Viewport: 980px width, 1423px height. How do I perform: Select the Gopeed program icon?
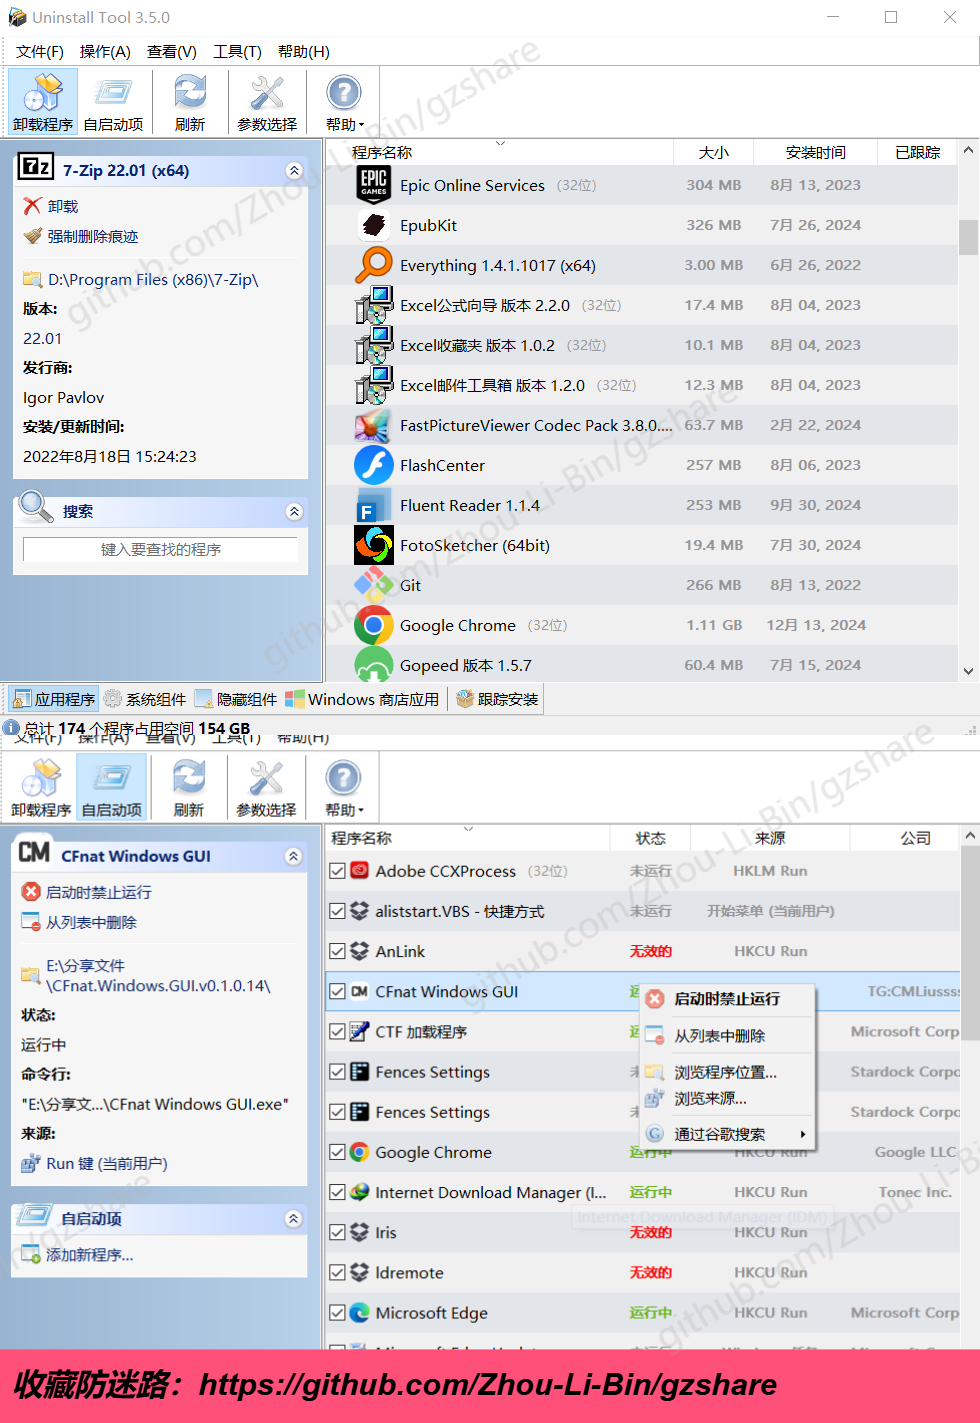[x=374, y=665]
